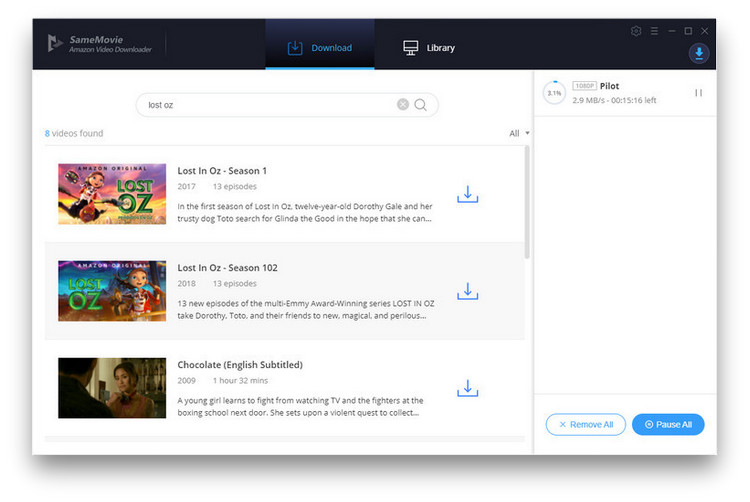
Task: Open Lost In Oz Season 1 thumbnail
Action: 112,194
